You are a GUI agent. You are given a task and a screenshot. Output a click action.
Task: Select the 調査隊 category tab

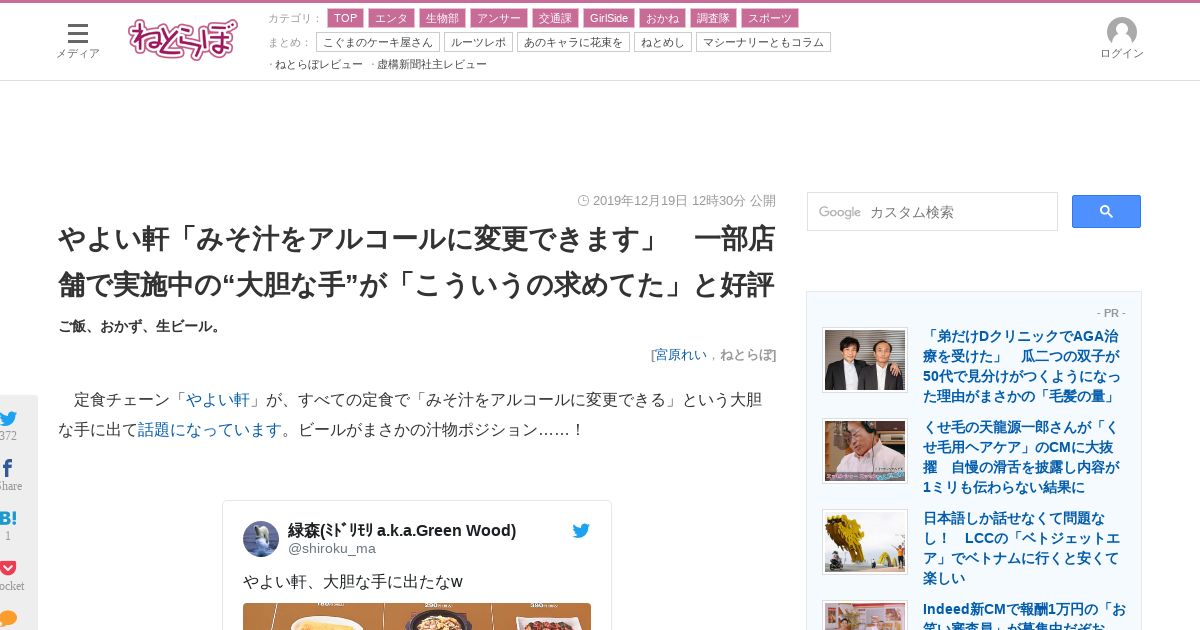(x=713, y=18)
